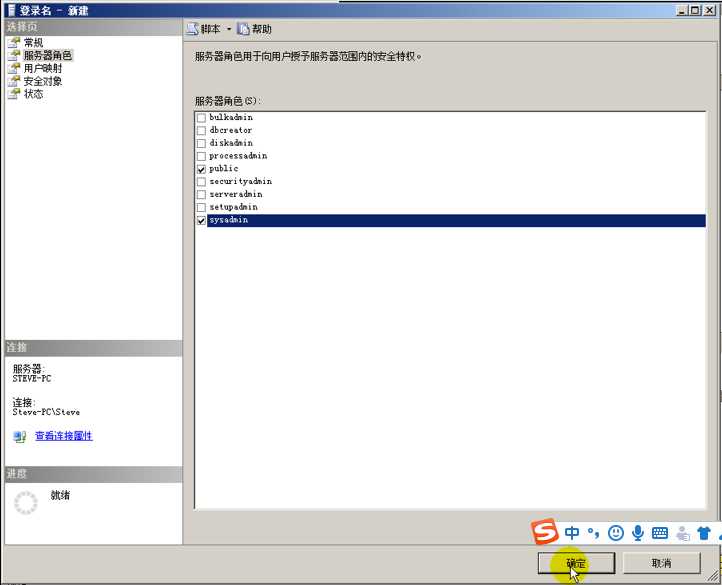Select the securityadmin row text
This screenshot has height=585, width=722.
tap(240, 181)
